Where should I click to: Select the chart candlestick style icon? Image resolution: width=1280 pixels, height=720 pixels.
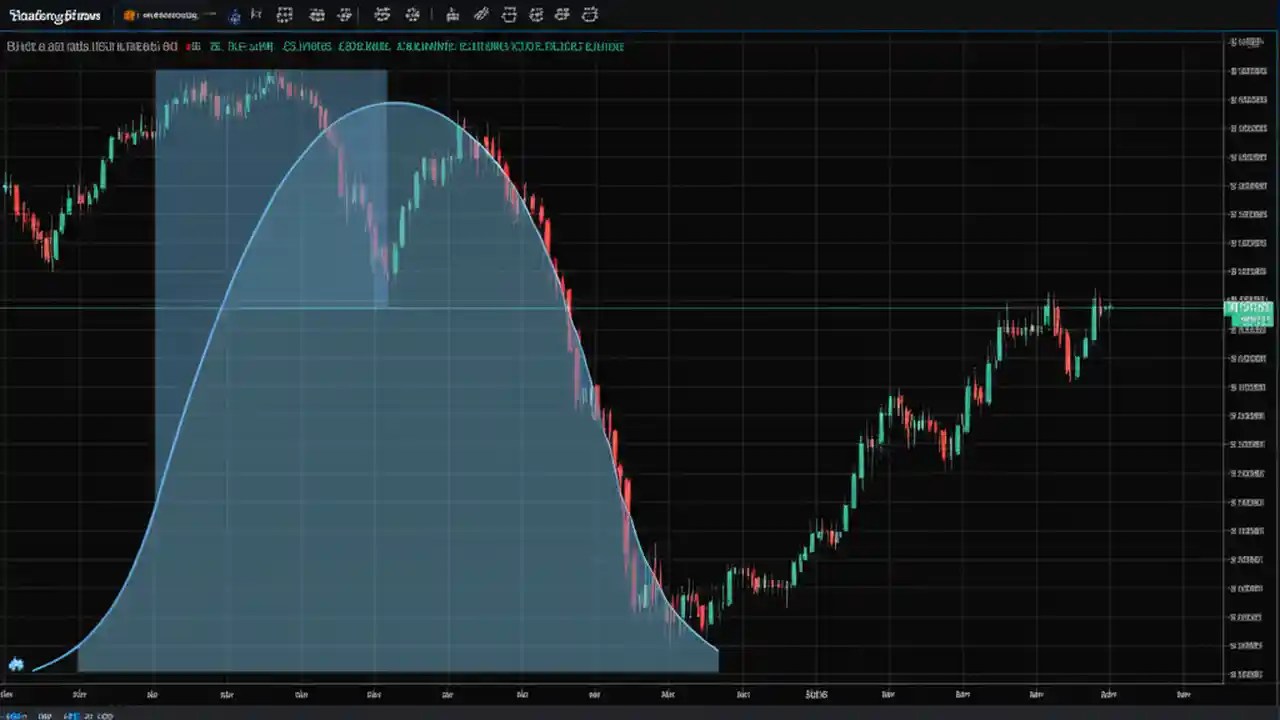tap(284, 15)
